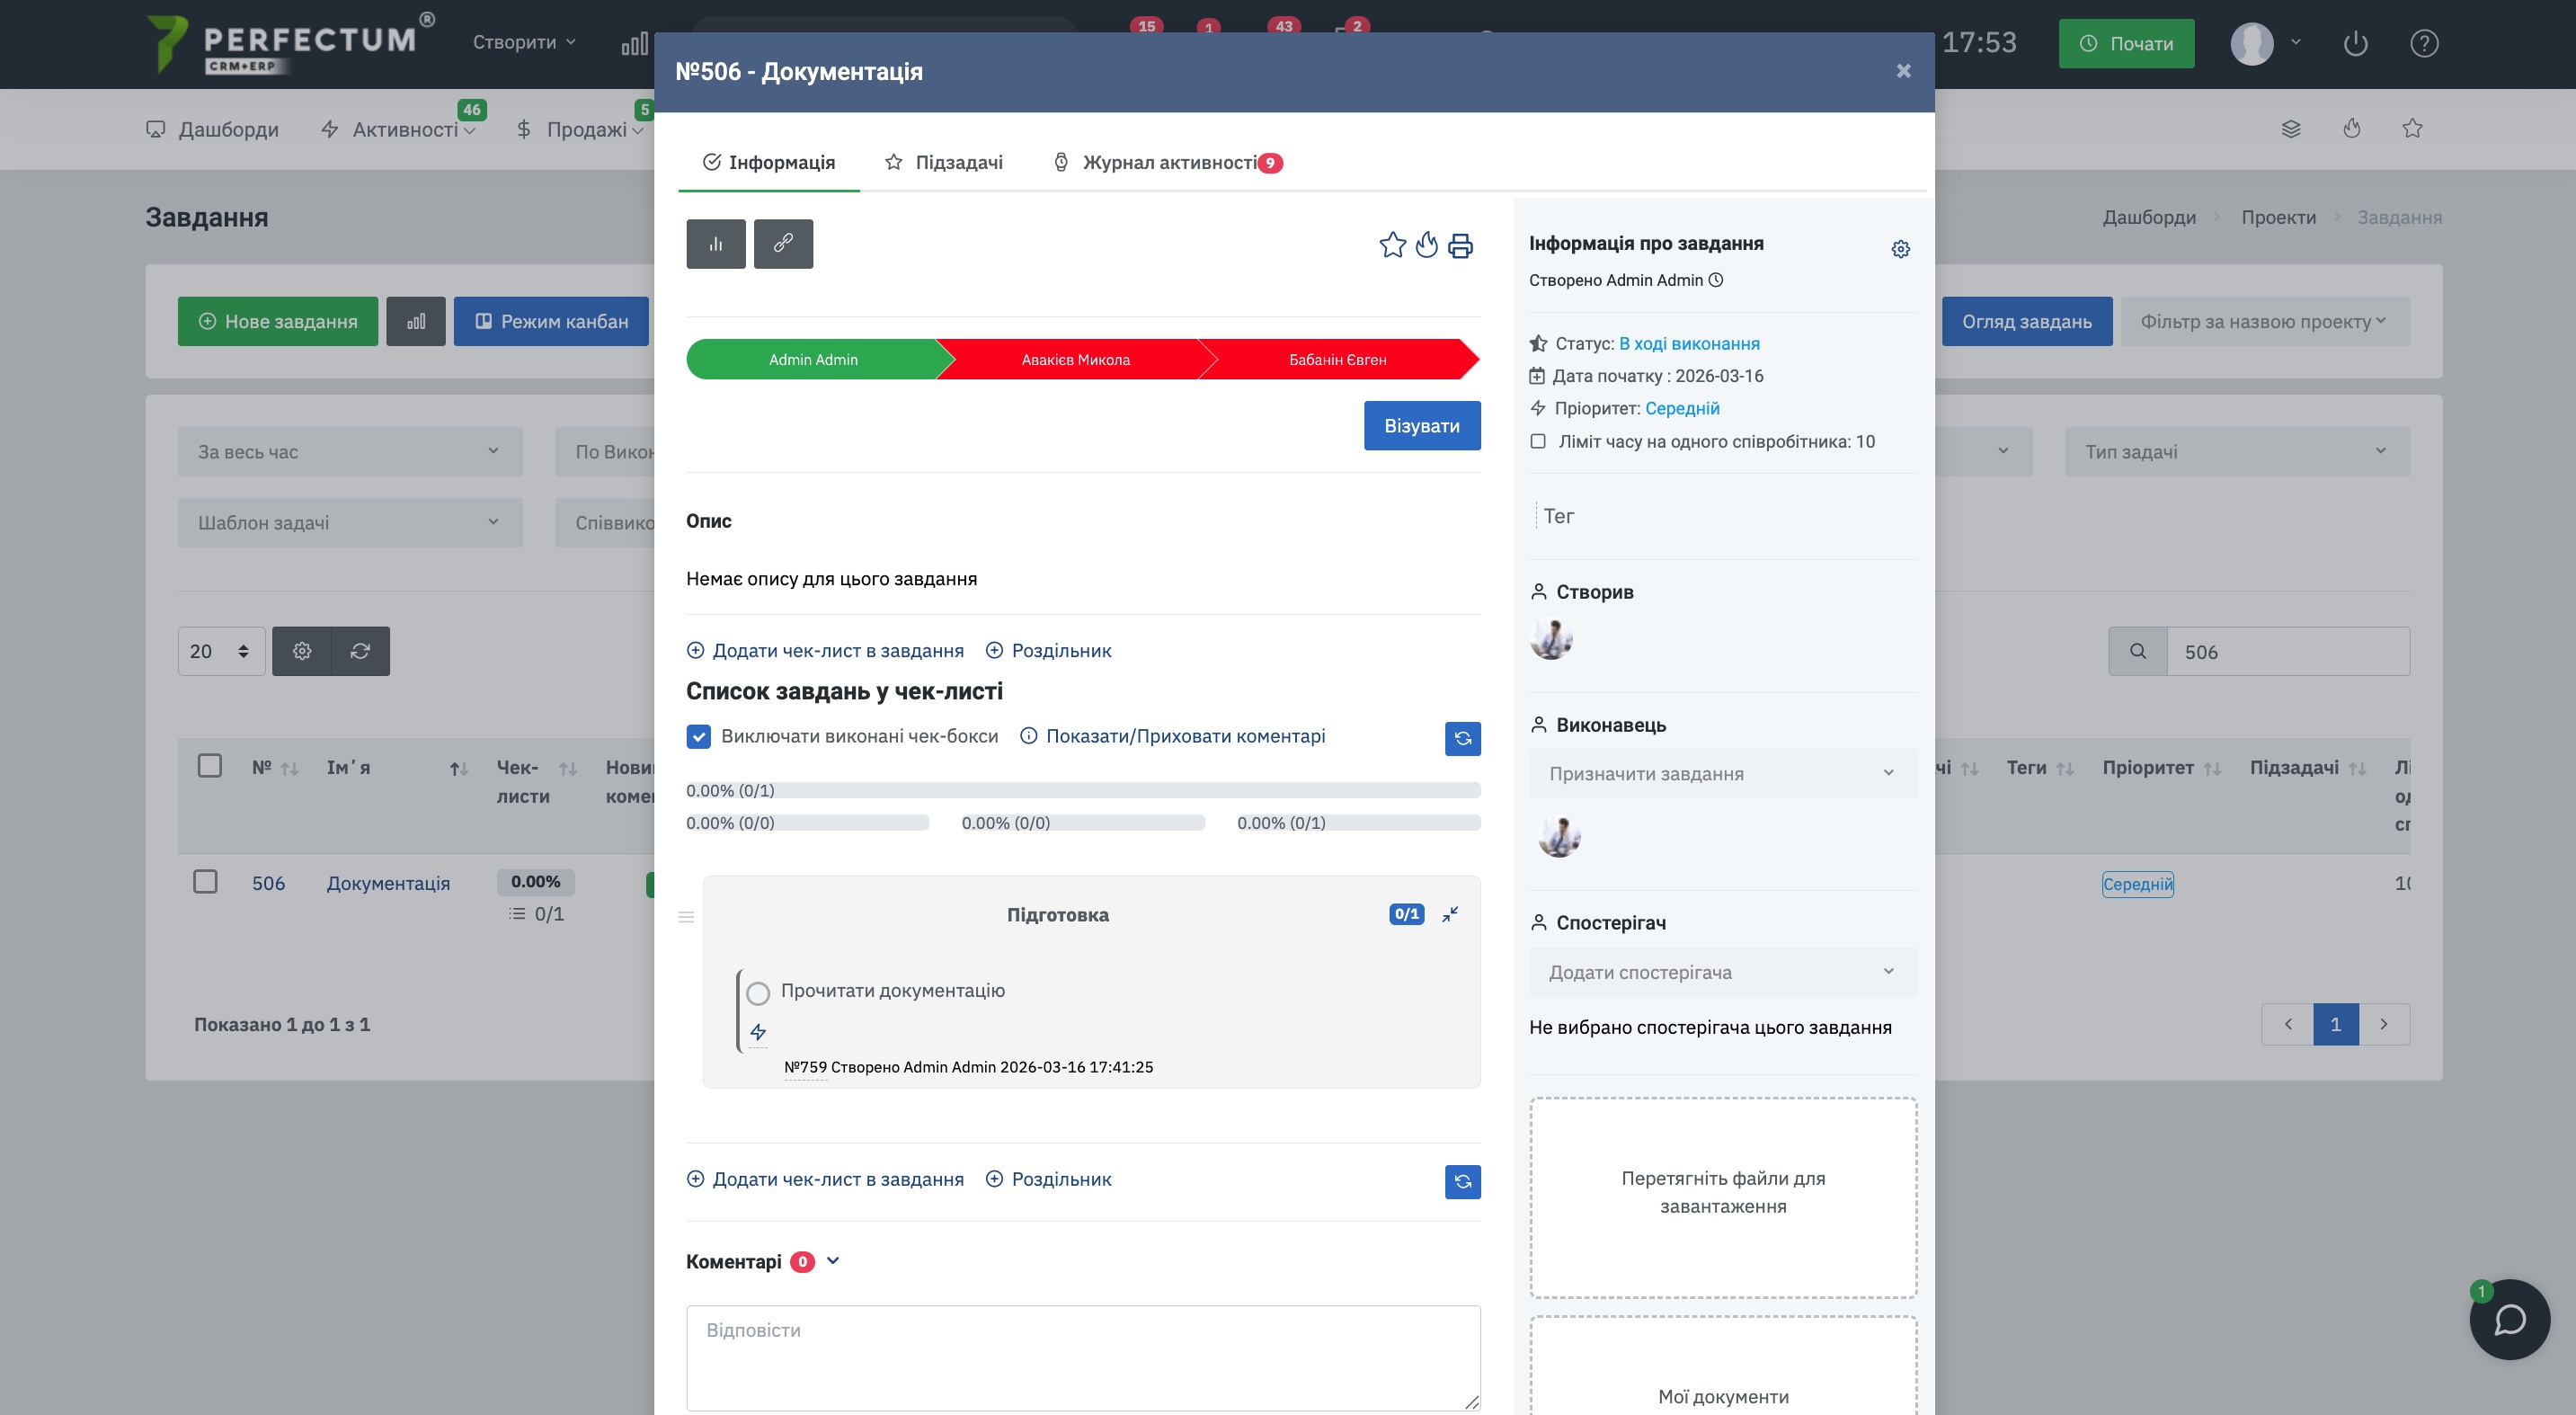2576x1415 pixels.
Task: Open task statistics bar chart button
Action: [715, 243]
